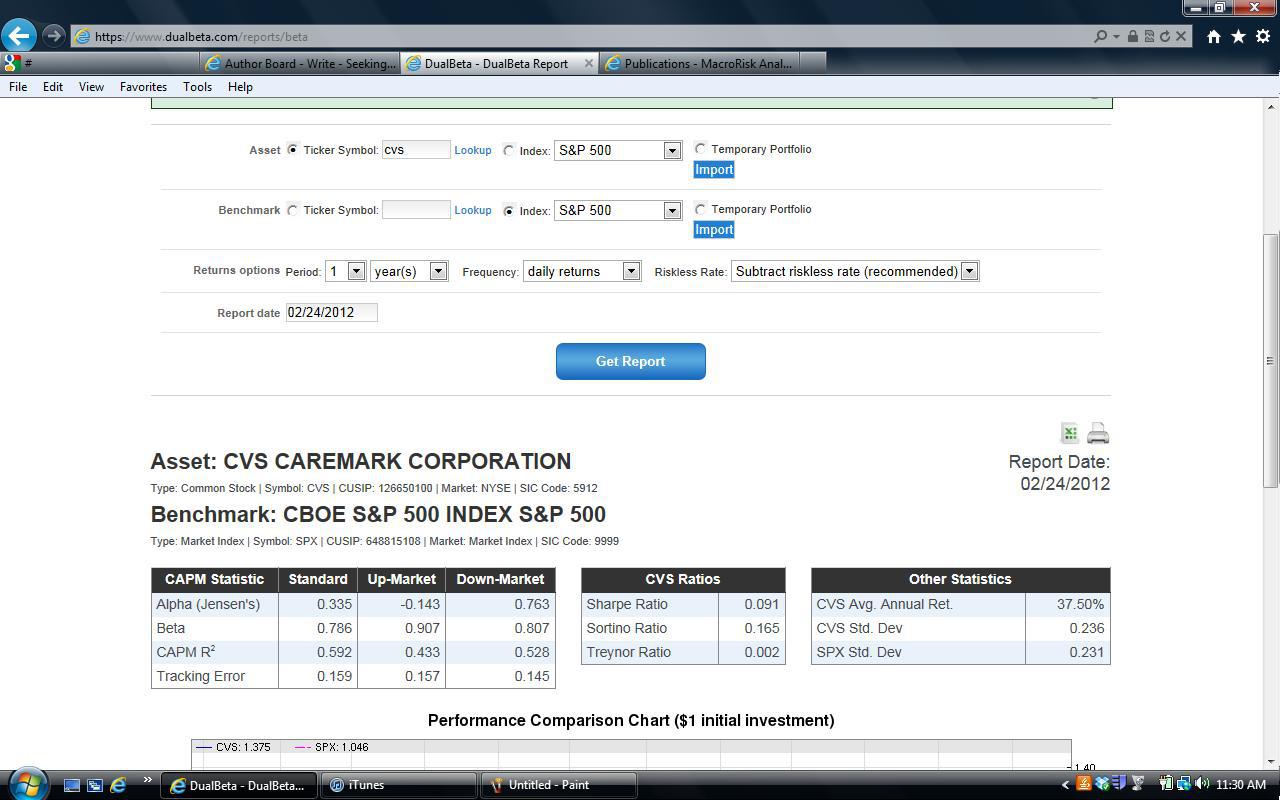Select Benchmark Index radio button
This screenshot has height=800, width=1280.
point(509,211)
